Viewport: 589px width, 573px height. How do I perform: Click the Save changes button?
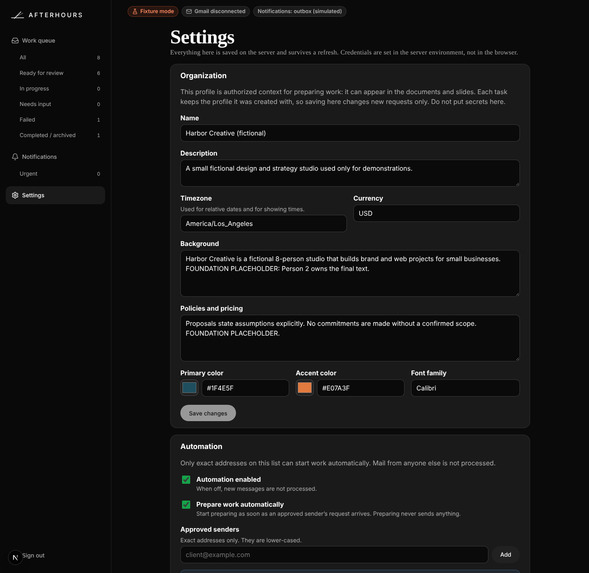coord(208,413)
